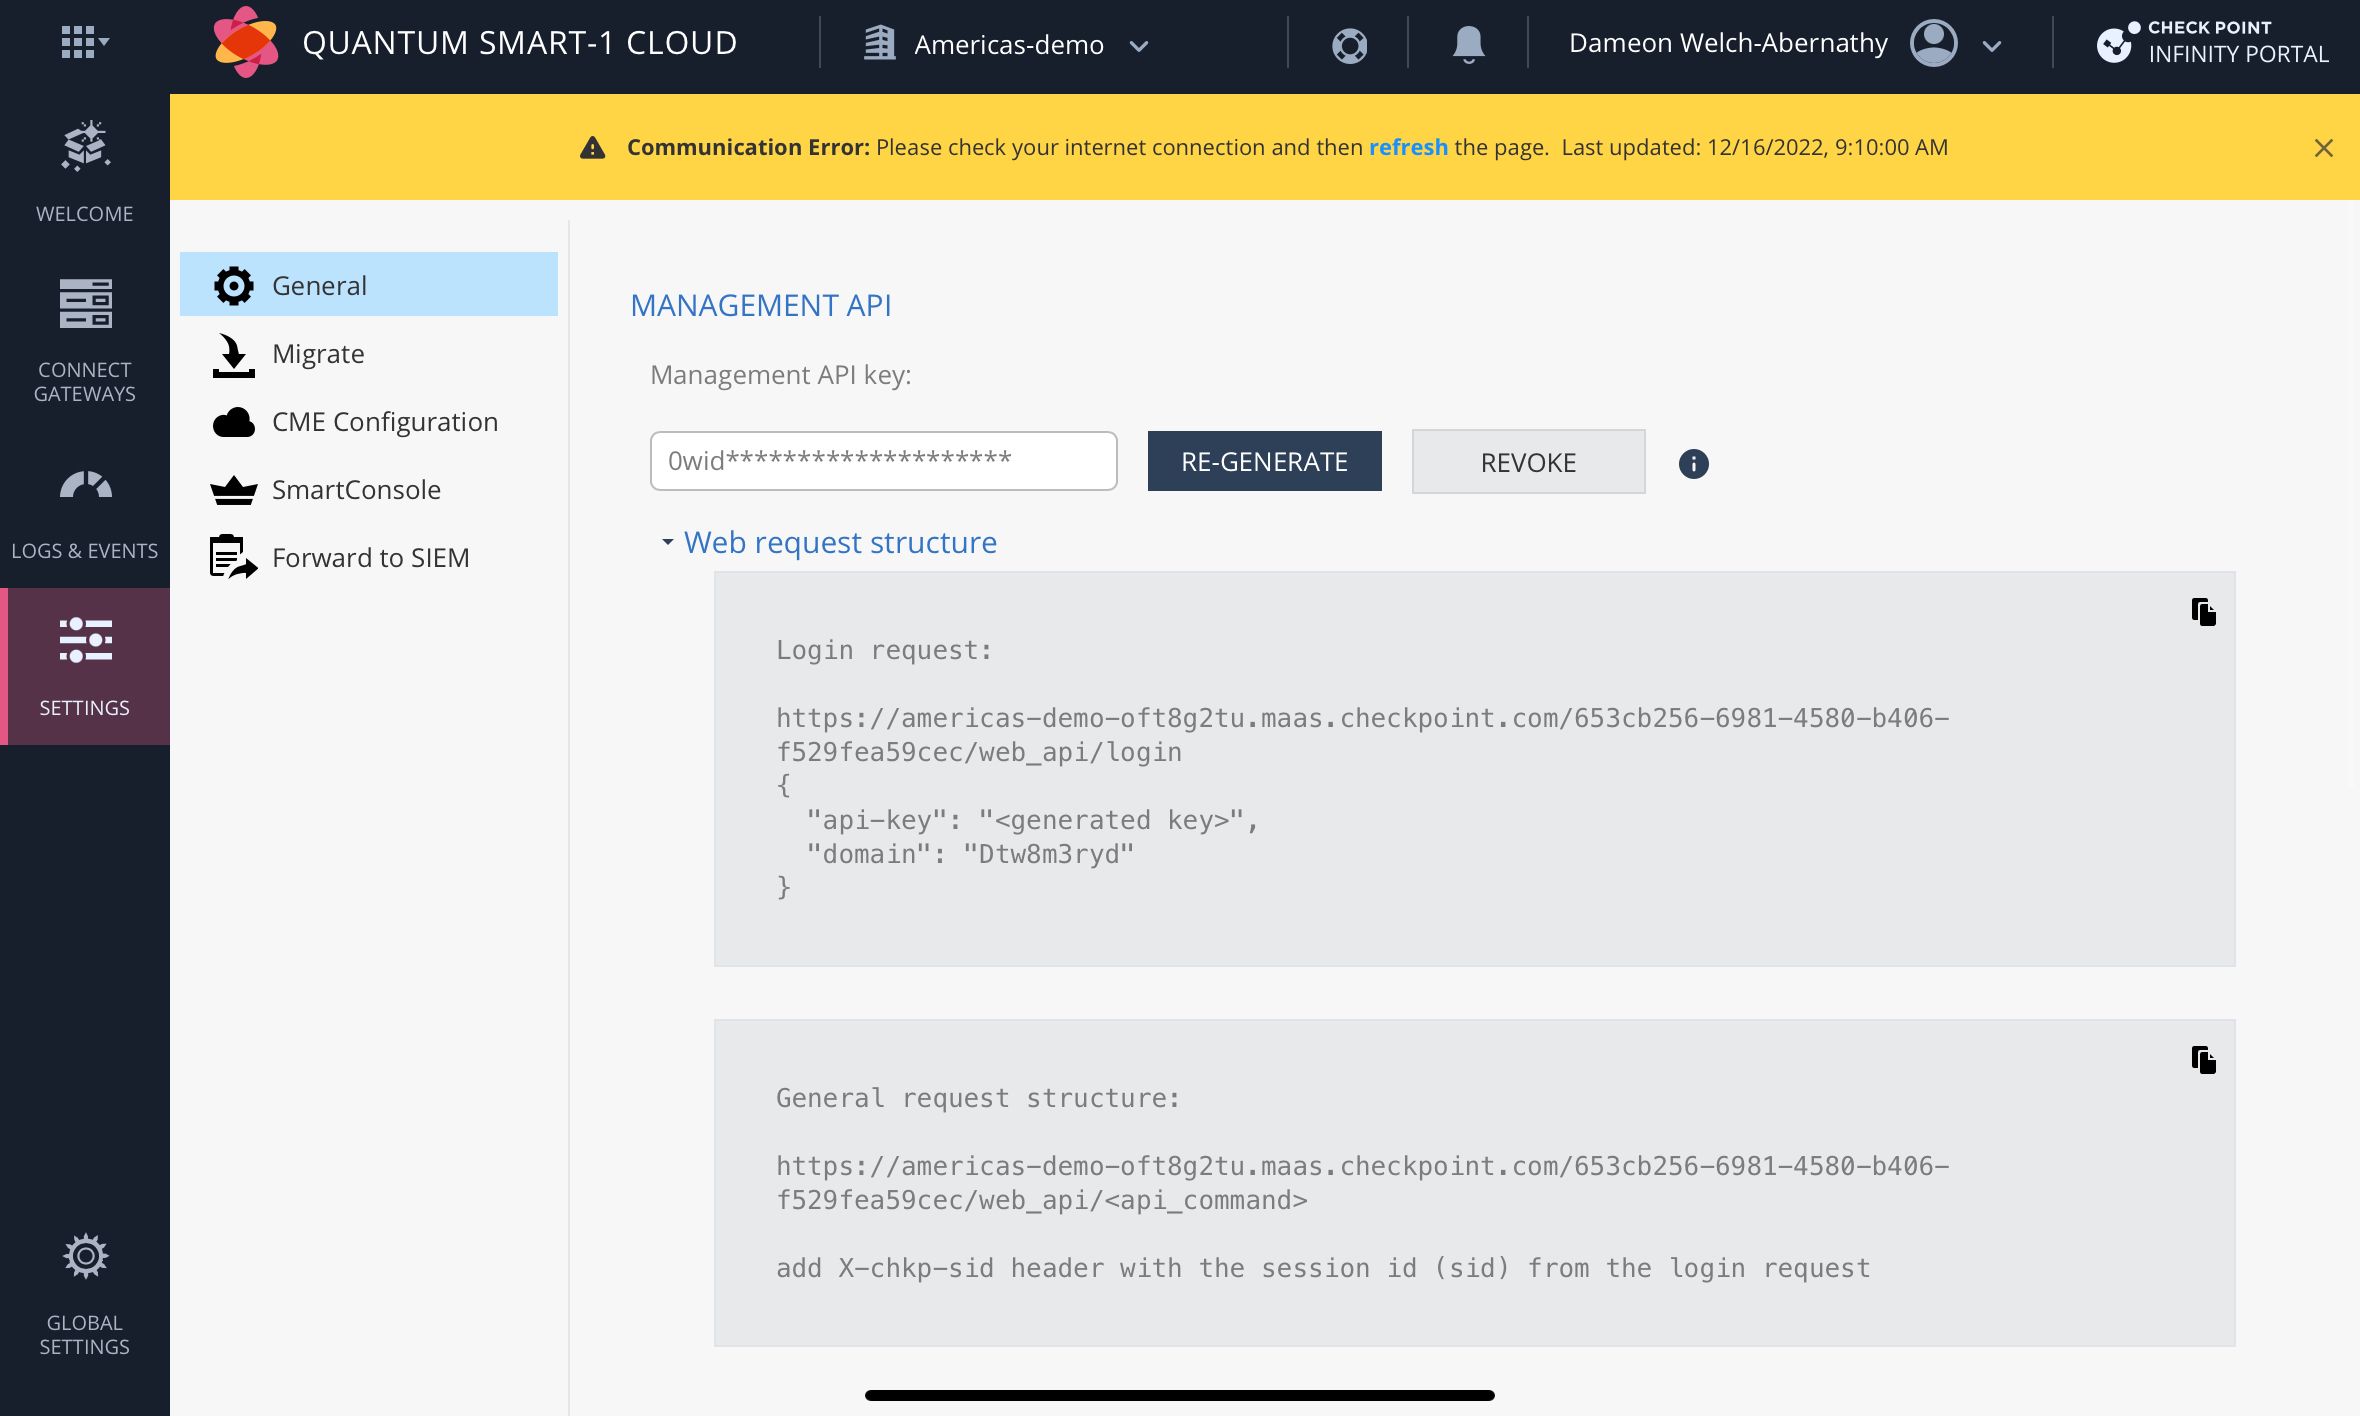Viewport: 2360px width, 1416px height.
Task: Open CME Configuration settings
Action: pyautogui.click(x=369, y=422)
